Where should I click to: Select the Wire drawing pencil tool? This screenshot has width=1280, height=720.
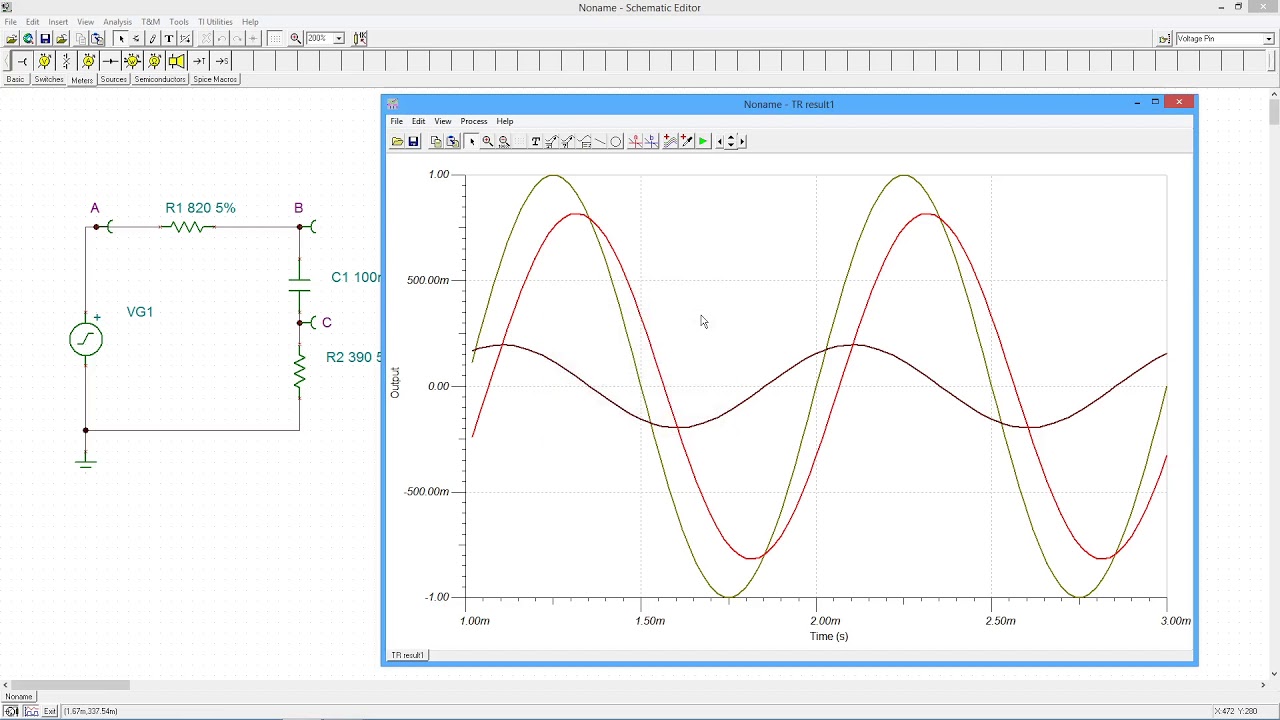point(153,39)
